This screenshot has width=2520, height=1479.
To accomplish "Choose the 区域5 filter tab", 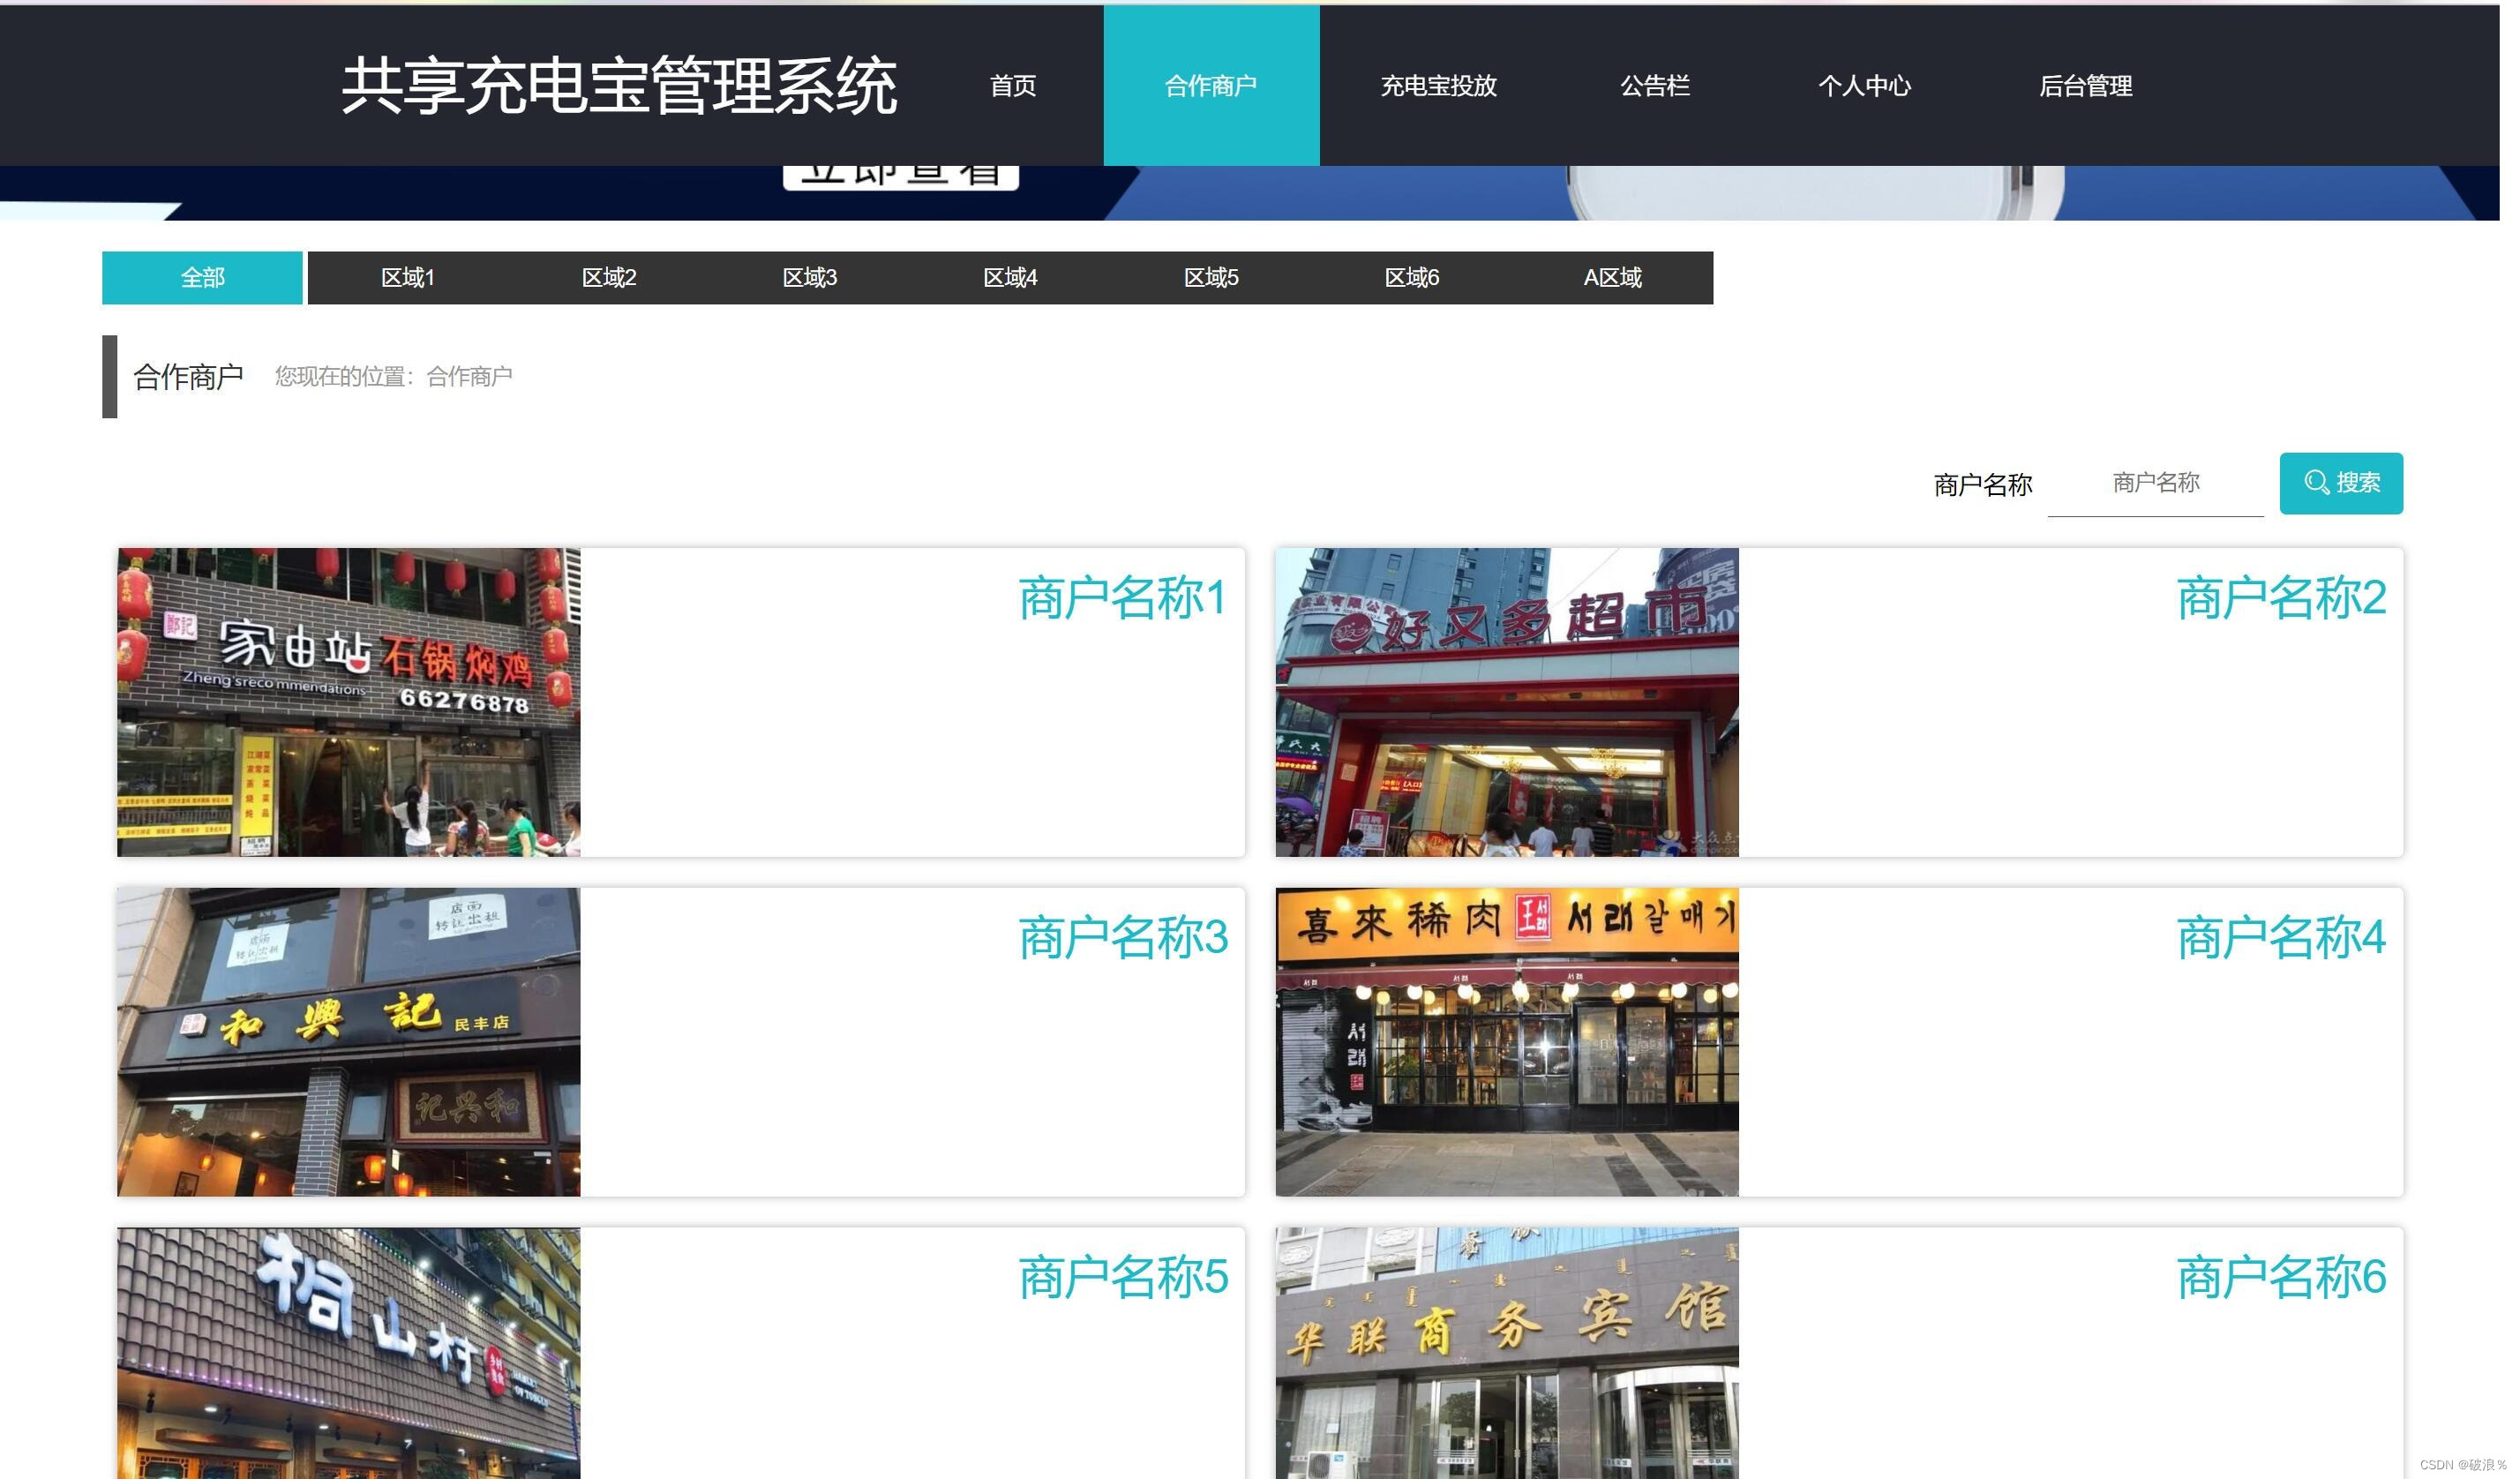I will (1211, 278).
